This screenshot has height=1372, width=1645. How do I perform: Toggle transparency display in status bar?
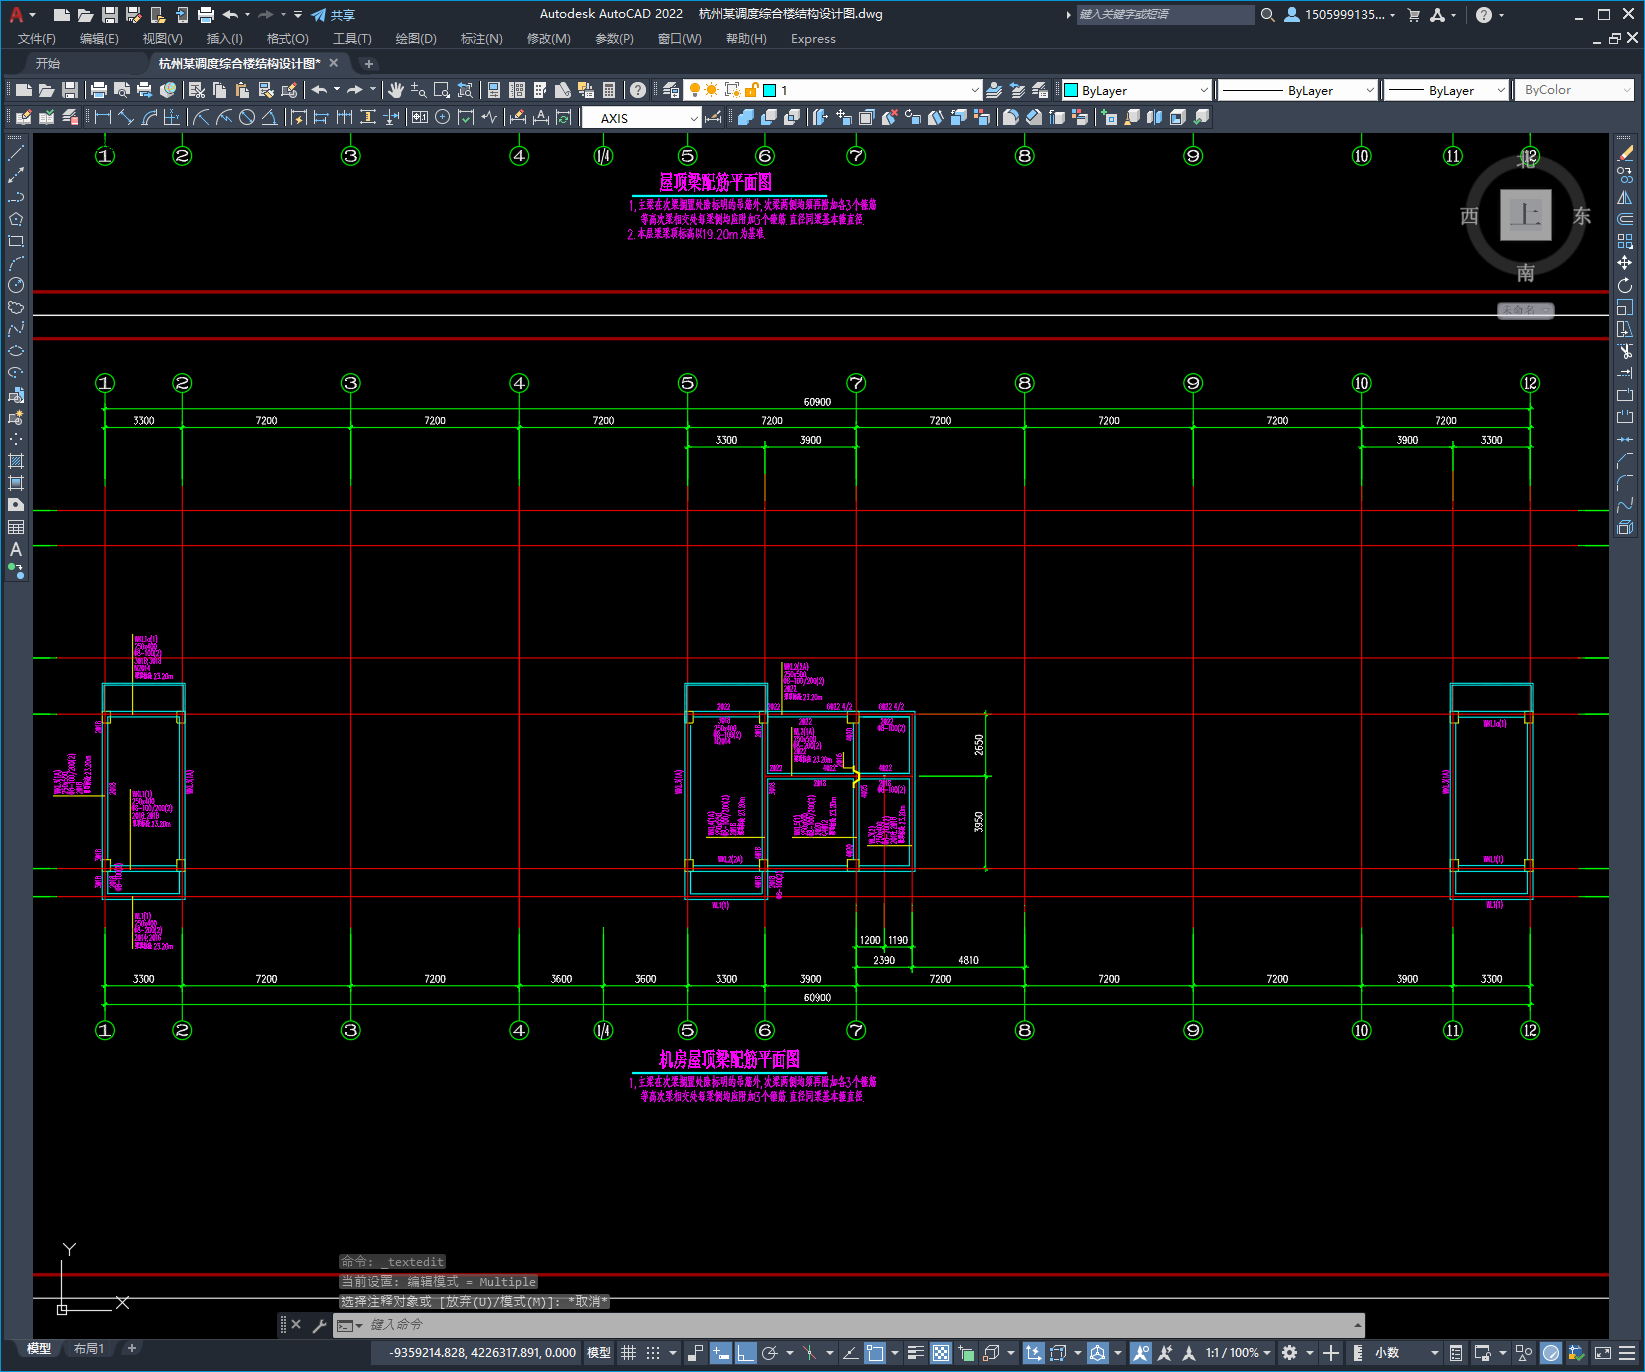[x=941, y=1353]
